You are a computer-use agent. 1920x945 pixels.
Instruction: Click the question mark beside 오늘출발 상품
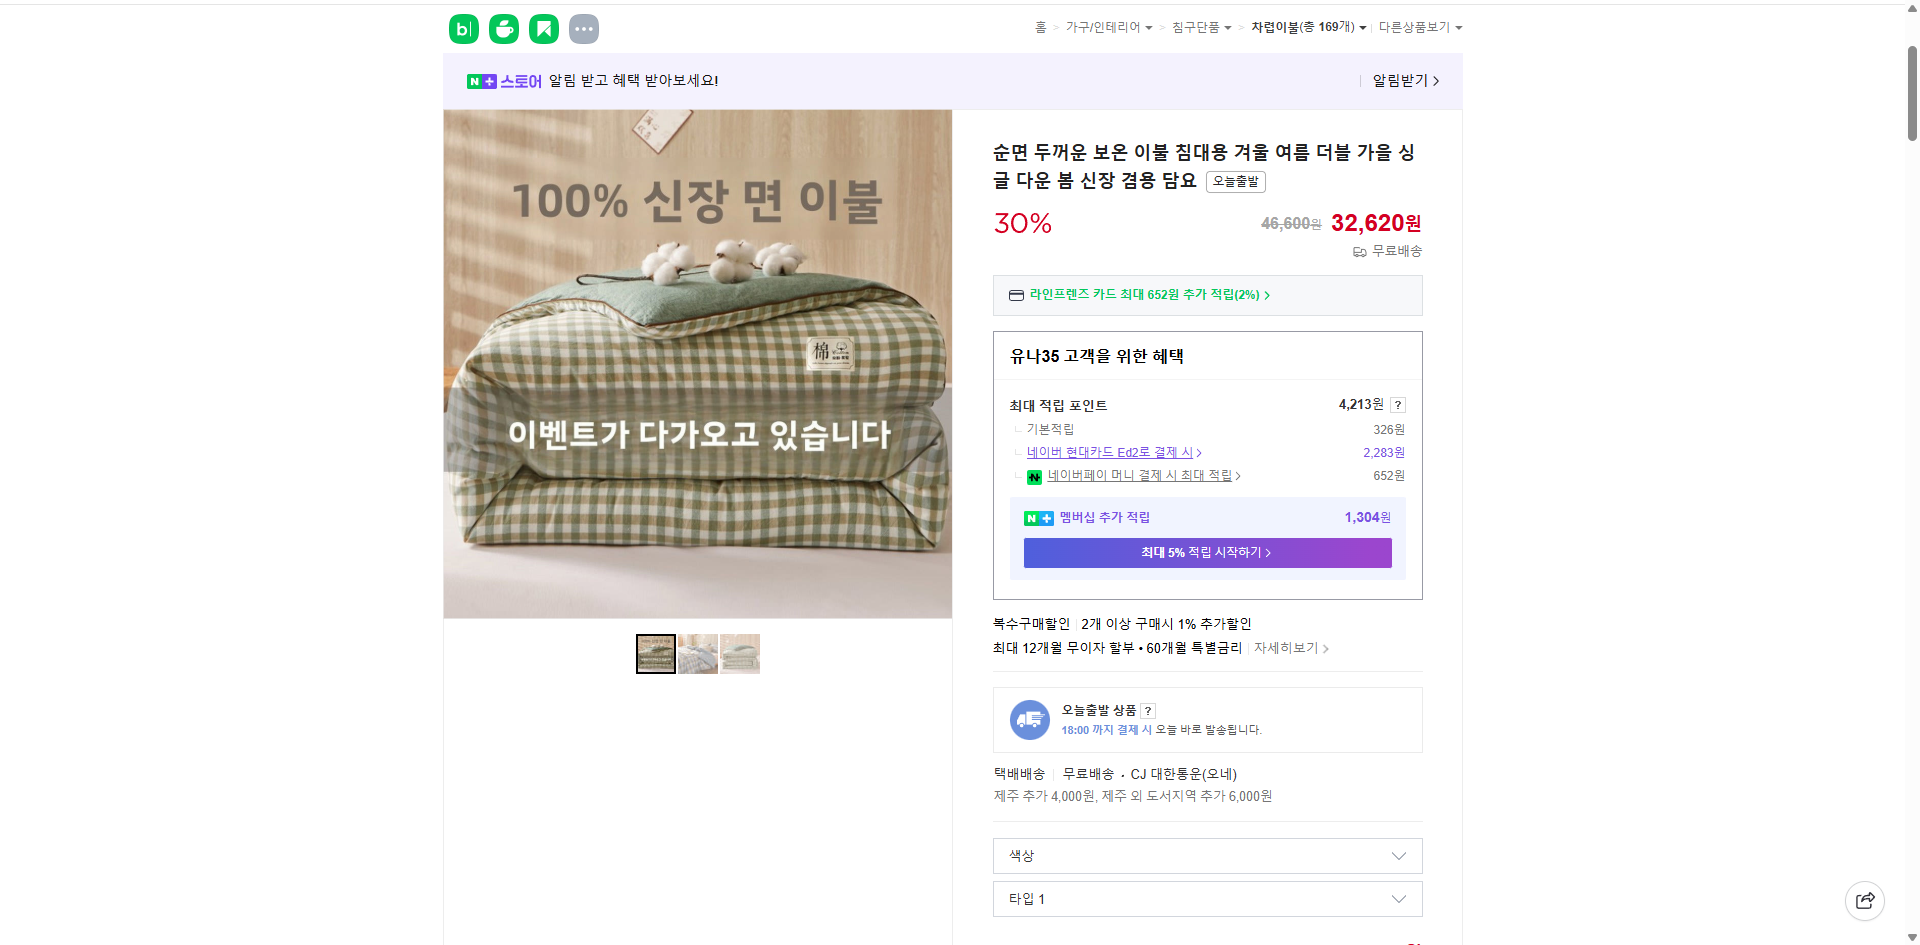tap(1148, 710)
